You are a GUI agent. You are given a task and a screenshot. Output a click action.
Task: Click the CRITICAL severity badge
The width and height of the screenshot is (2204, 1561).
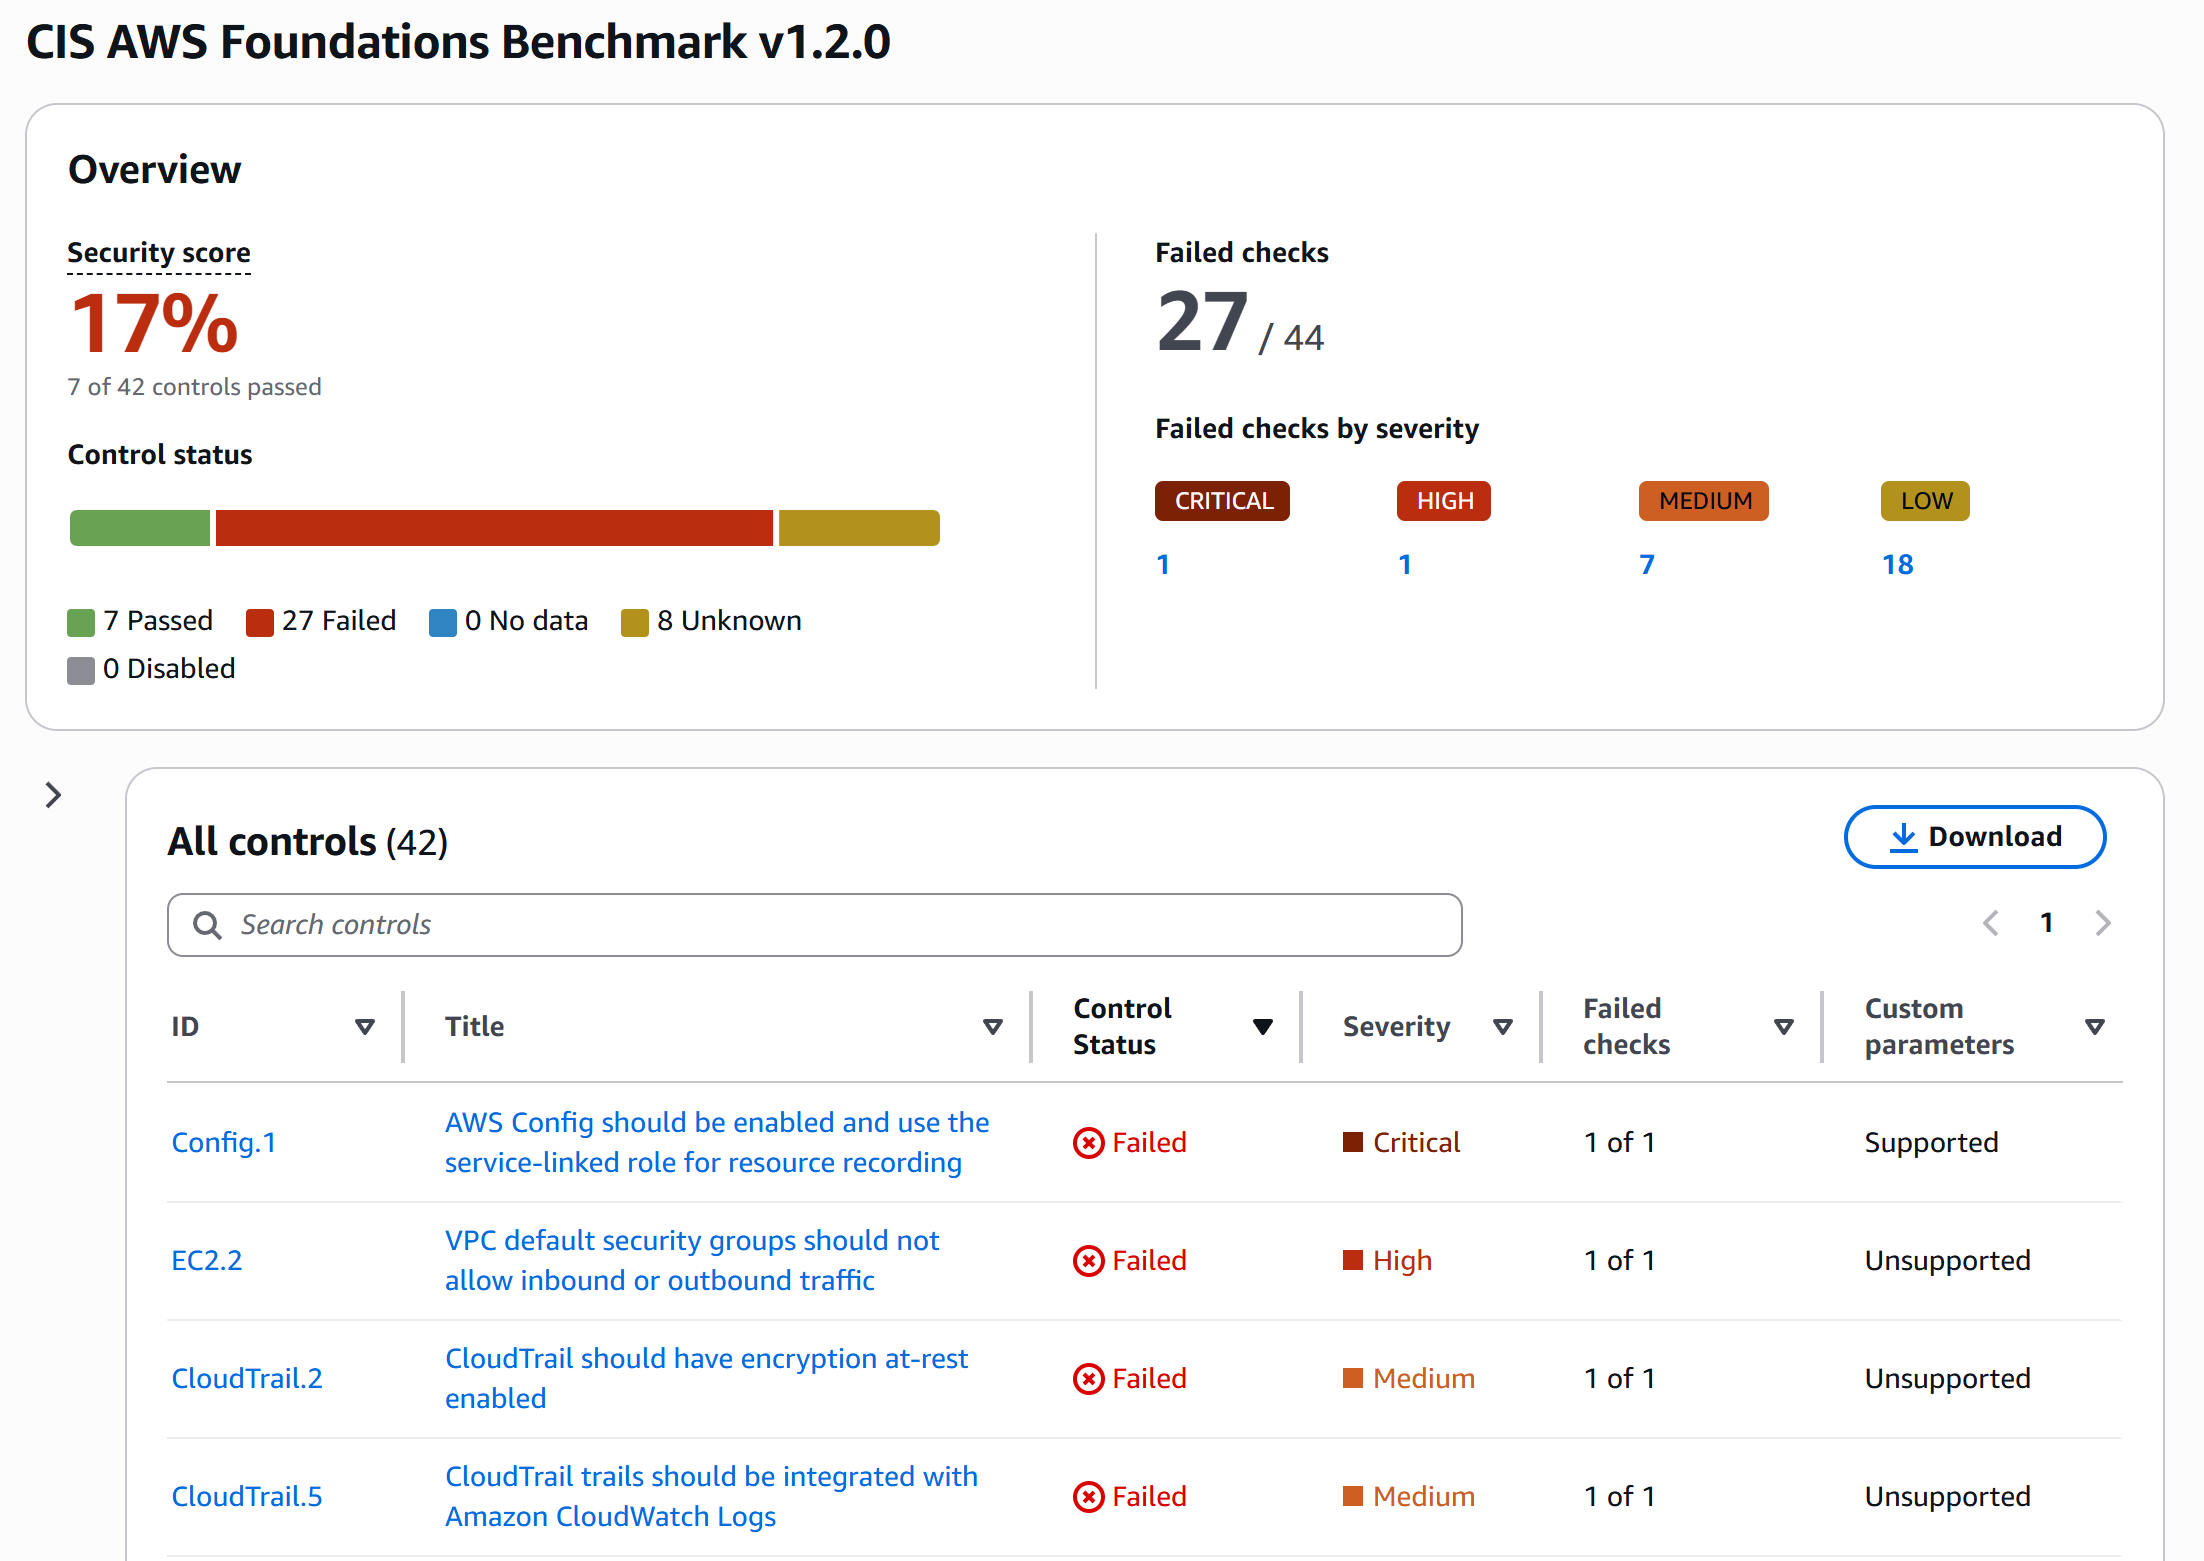pos(1222,501)
